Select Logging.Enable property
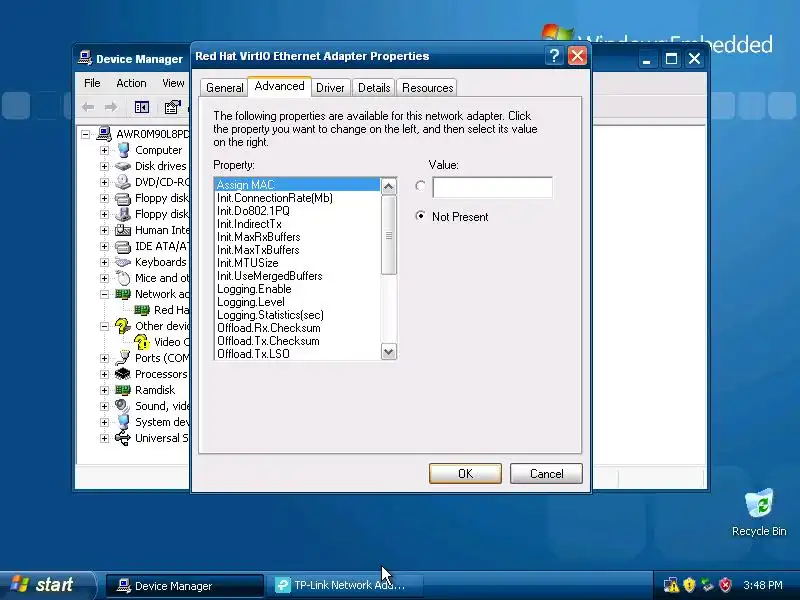The image size is (800, 600). coord(297,289)
